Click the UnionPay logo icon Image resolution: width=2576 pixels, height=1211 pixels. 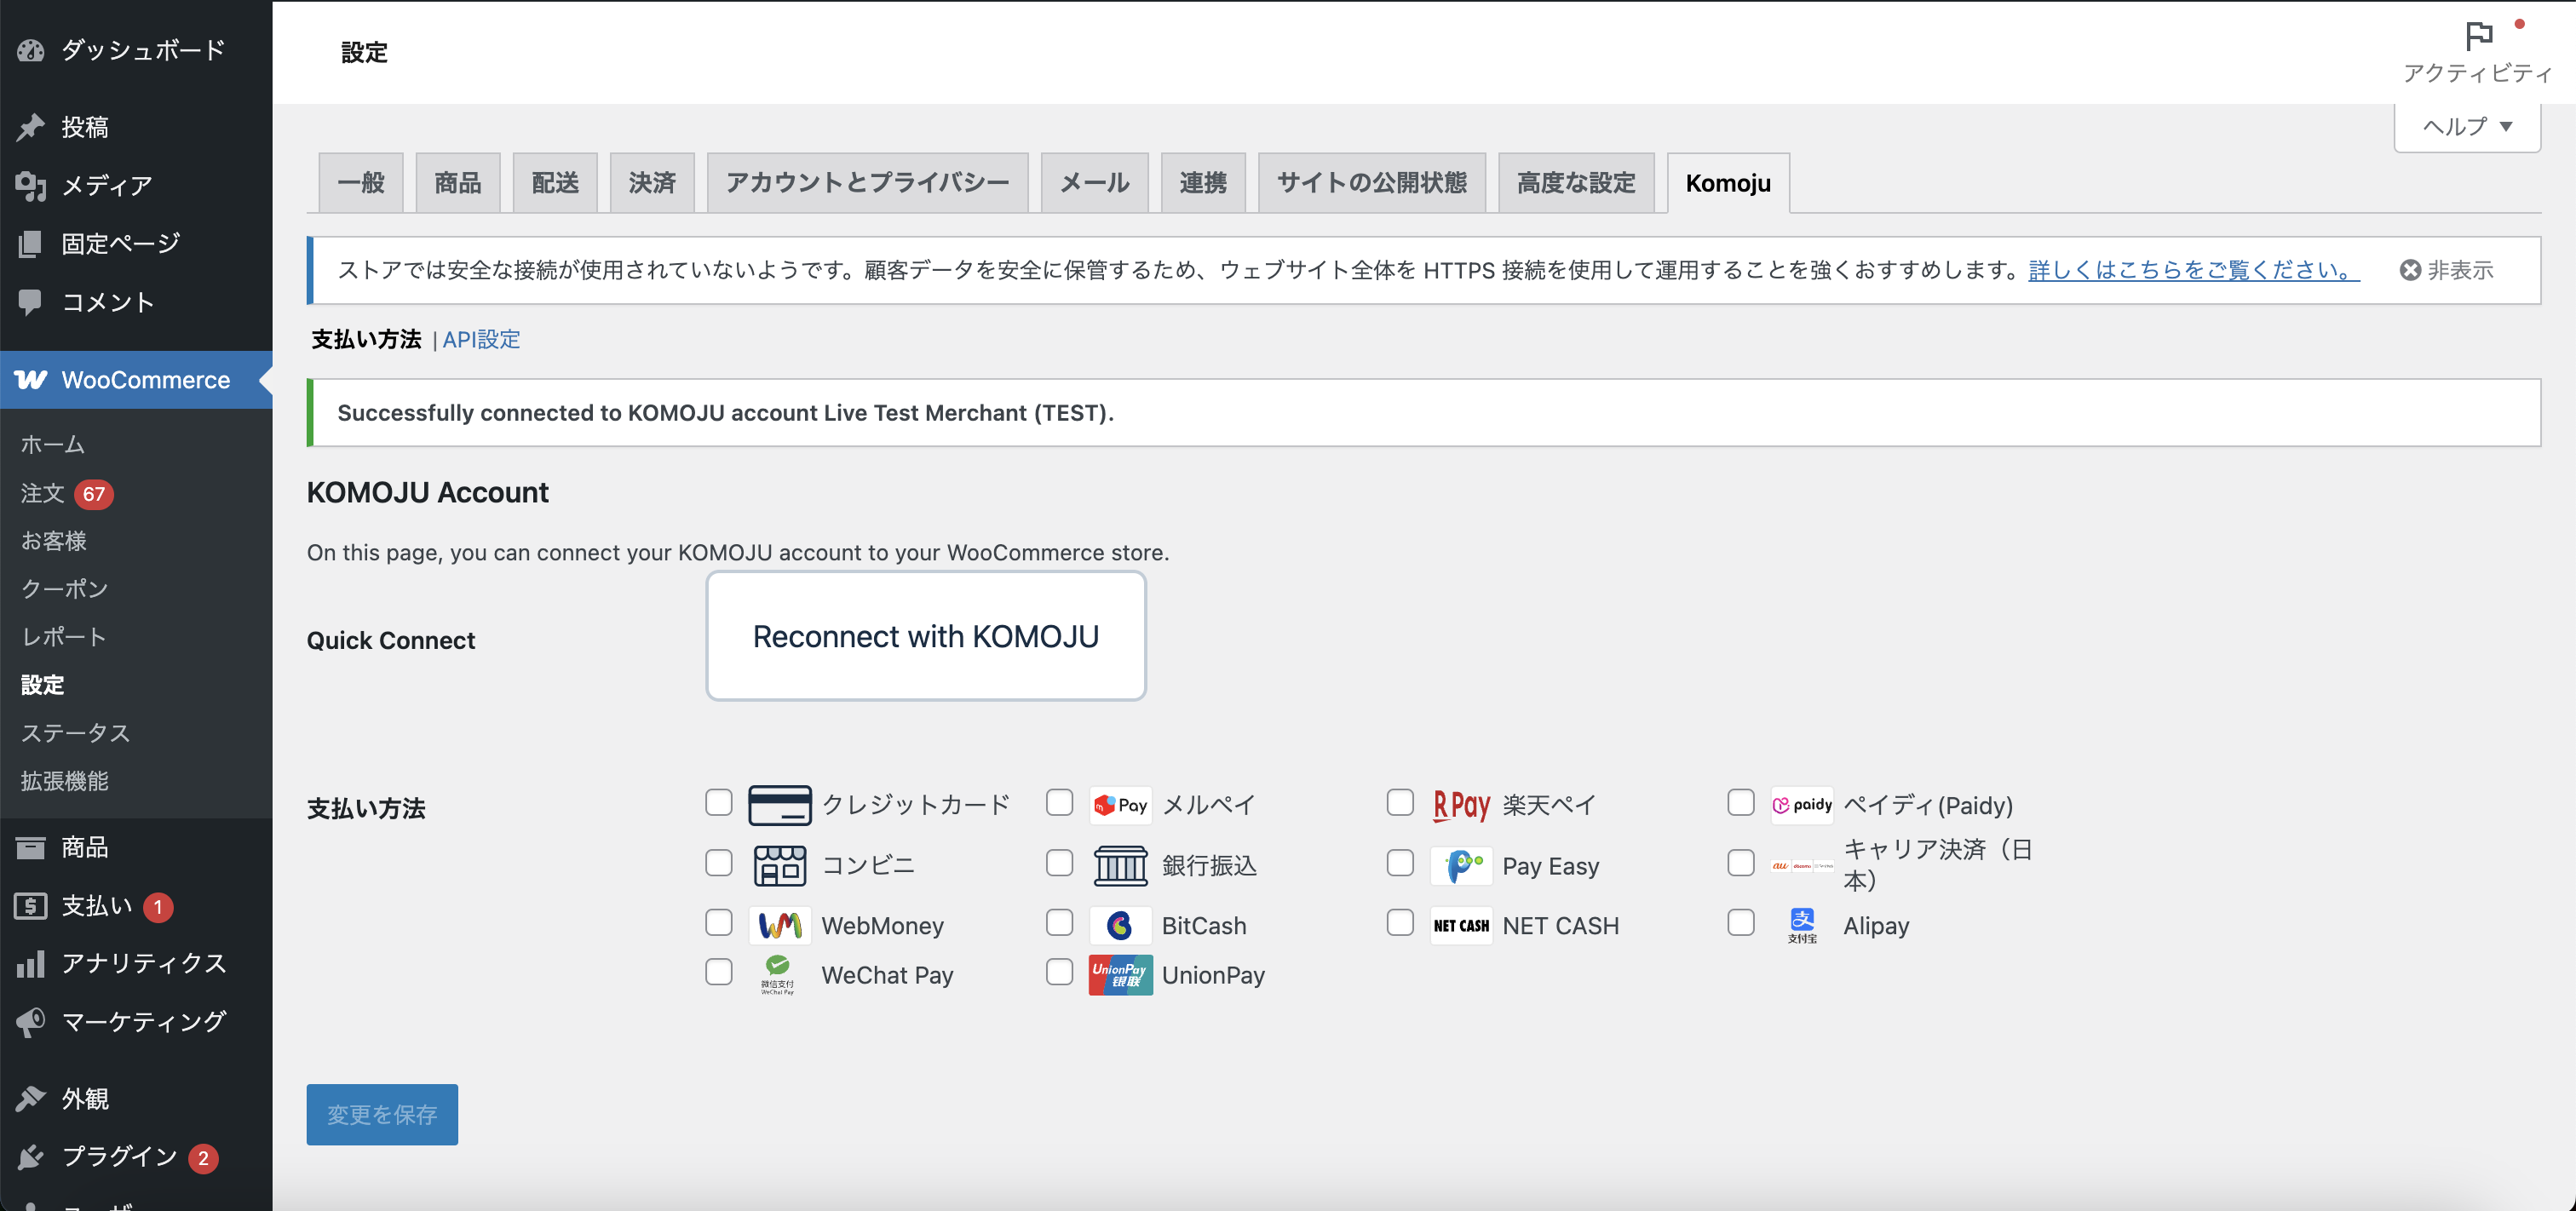(1120, 975)
